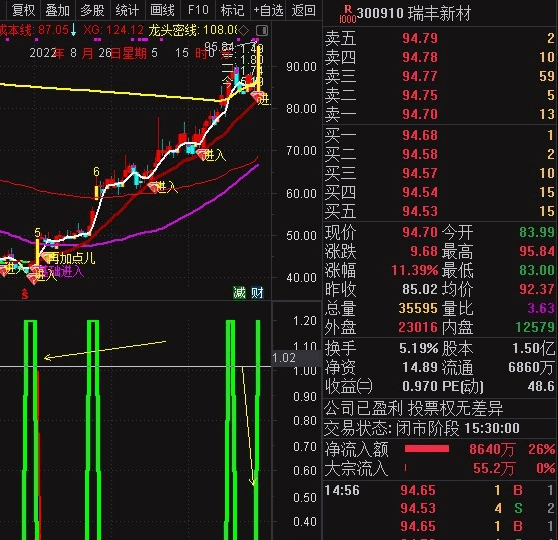Click the diamond icon after 龙头密线 value
Image resolution: width=558 pixels, height=540 pixels.
pyautogui.click(x=243, y=31)
